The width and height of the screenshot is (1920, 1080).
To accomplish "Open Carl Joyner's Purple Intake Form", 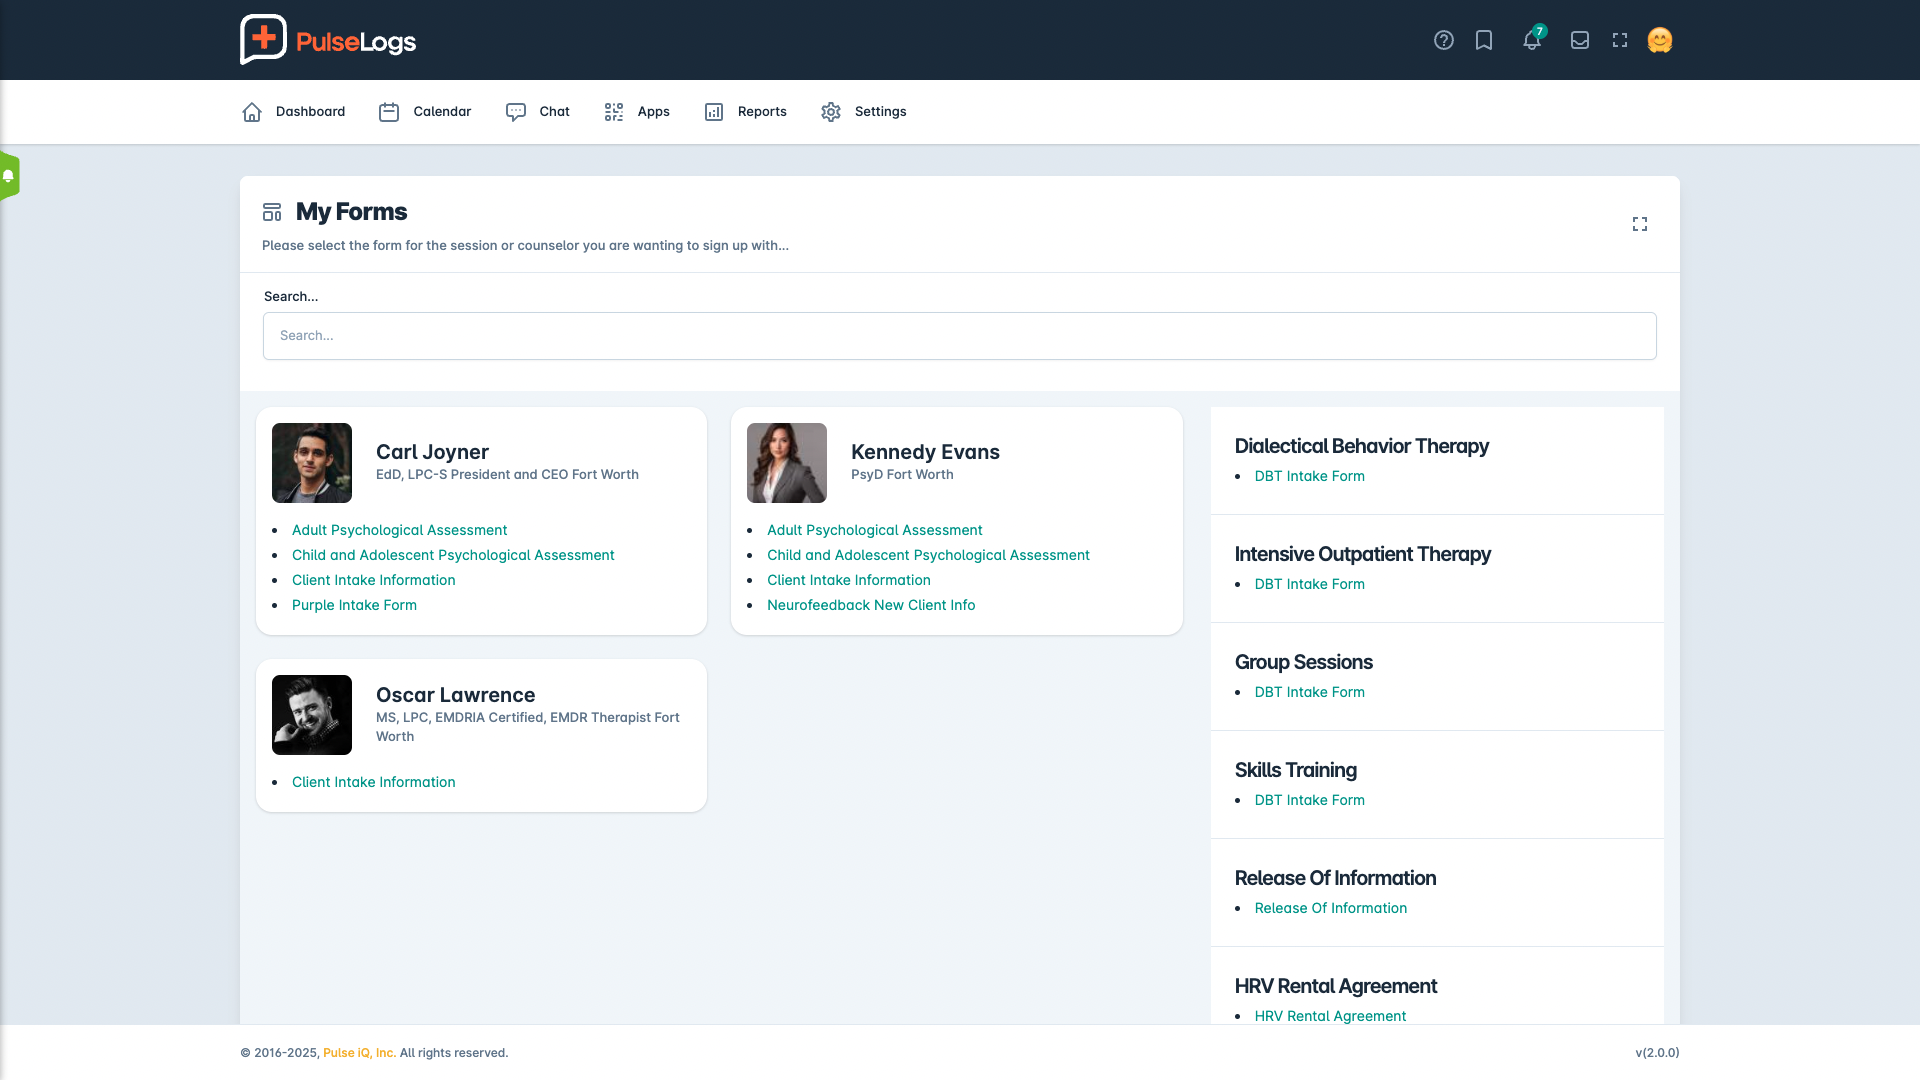I will [x=354, y=605].
